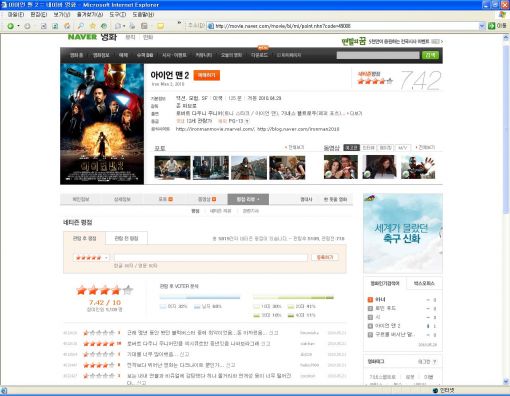The width and height of the screenshot is (510, 396).
Task: Click the Home icon in the toolbar
Action: click(x=67, y=26)
